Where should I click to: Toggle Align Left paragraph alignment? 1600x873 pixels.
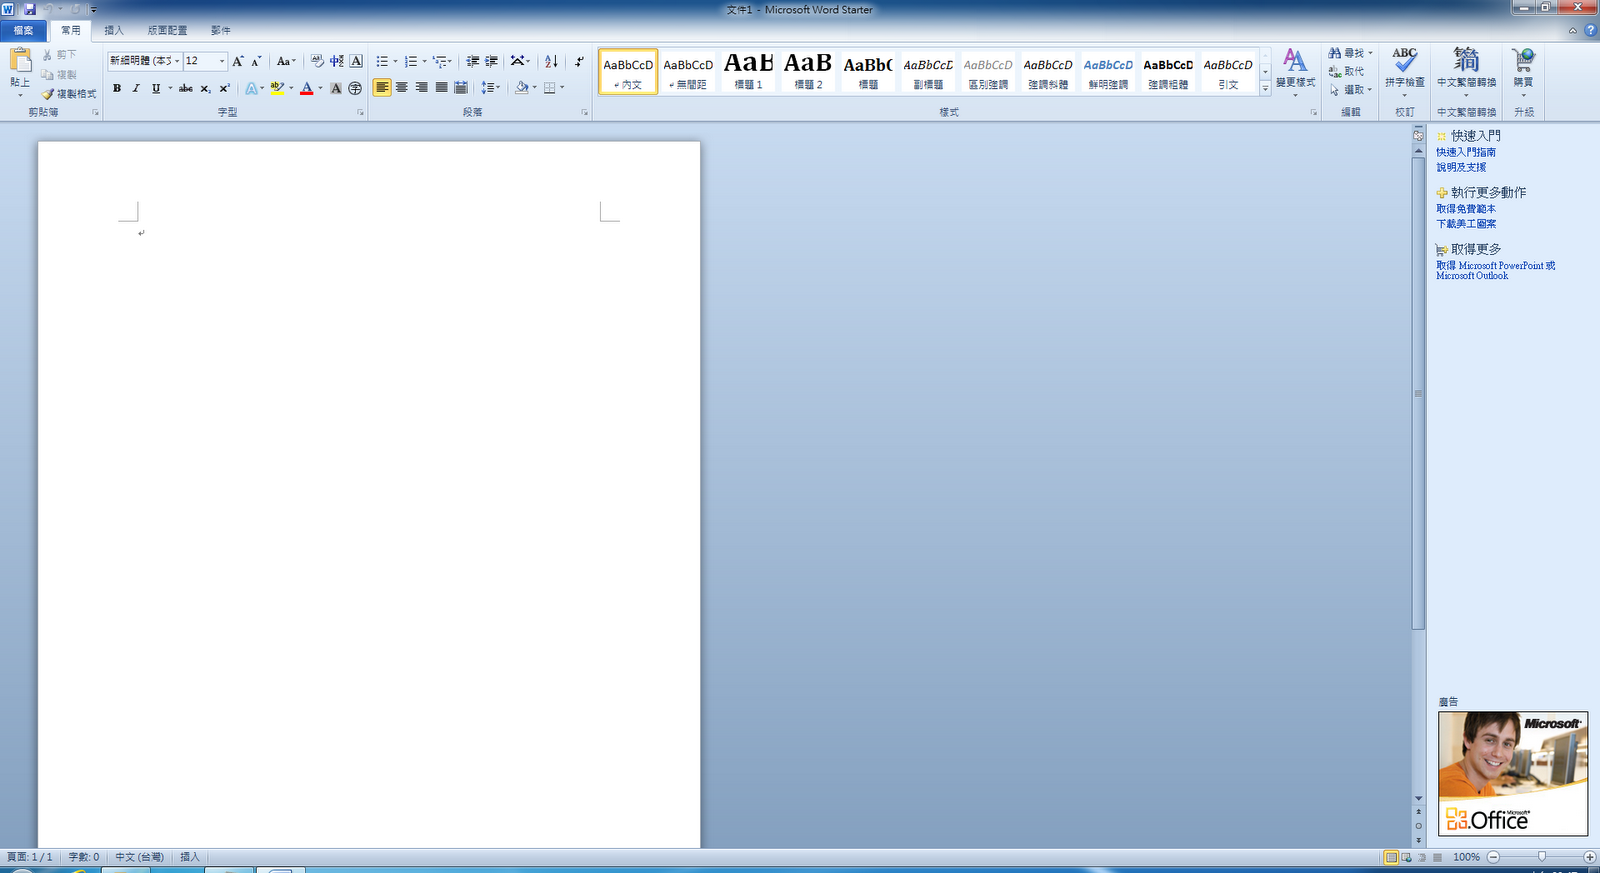click(x=382, y=88)
